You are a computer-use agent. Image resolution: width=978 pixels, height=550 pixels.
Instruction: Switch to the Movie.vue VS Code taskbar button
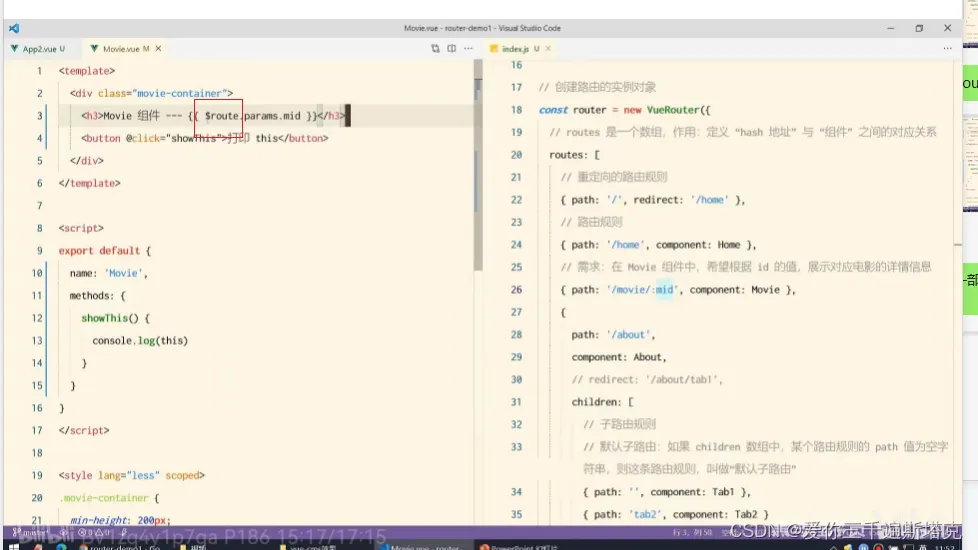[x=424, y=546]
